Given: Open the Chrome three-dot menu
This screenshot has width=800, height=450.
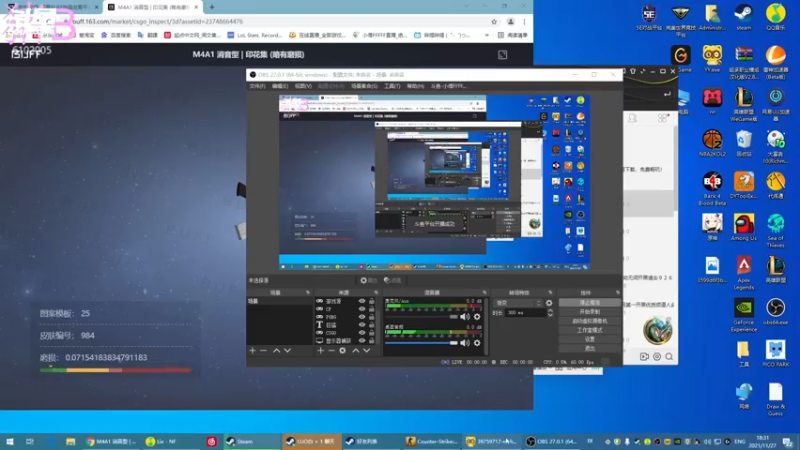Looking at the screenshot, I should pos(524,21).
